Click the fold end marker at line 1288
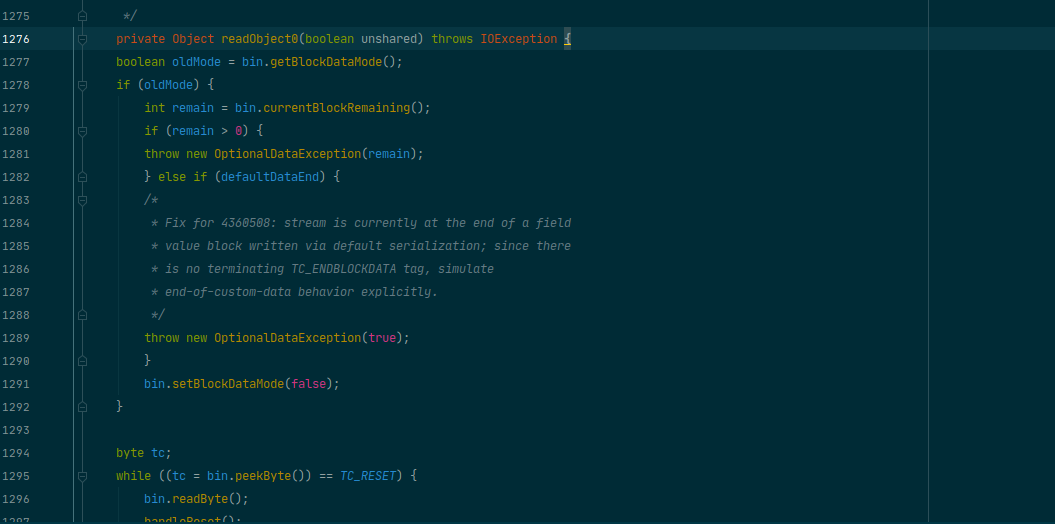The image size is (1055, 524). click(x=82, y=315)
